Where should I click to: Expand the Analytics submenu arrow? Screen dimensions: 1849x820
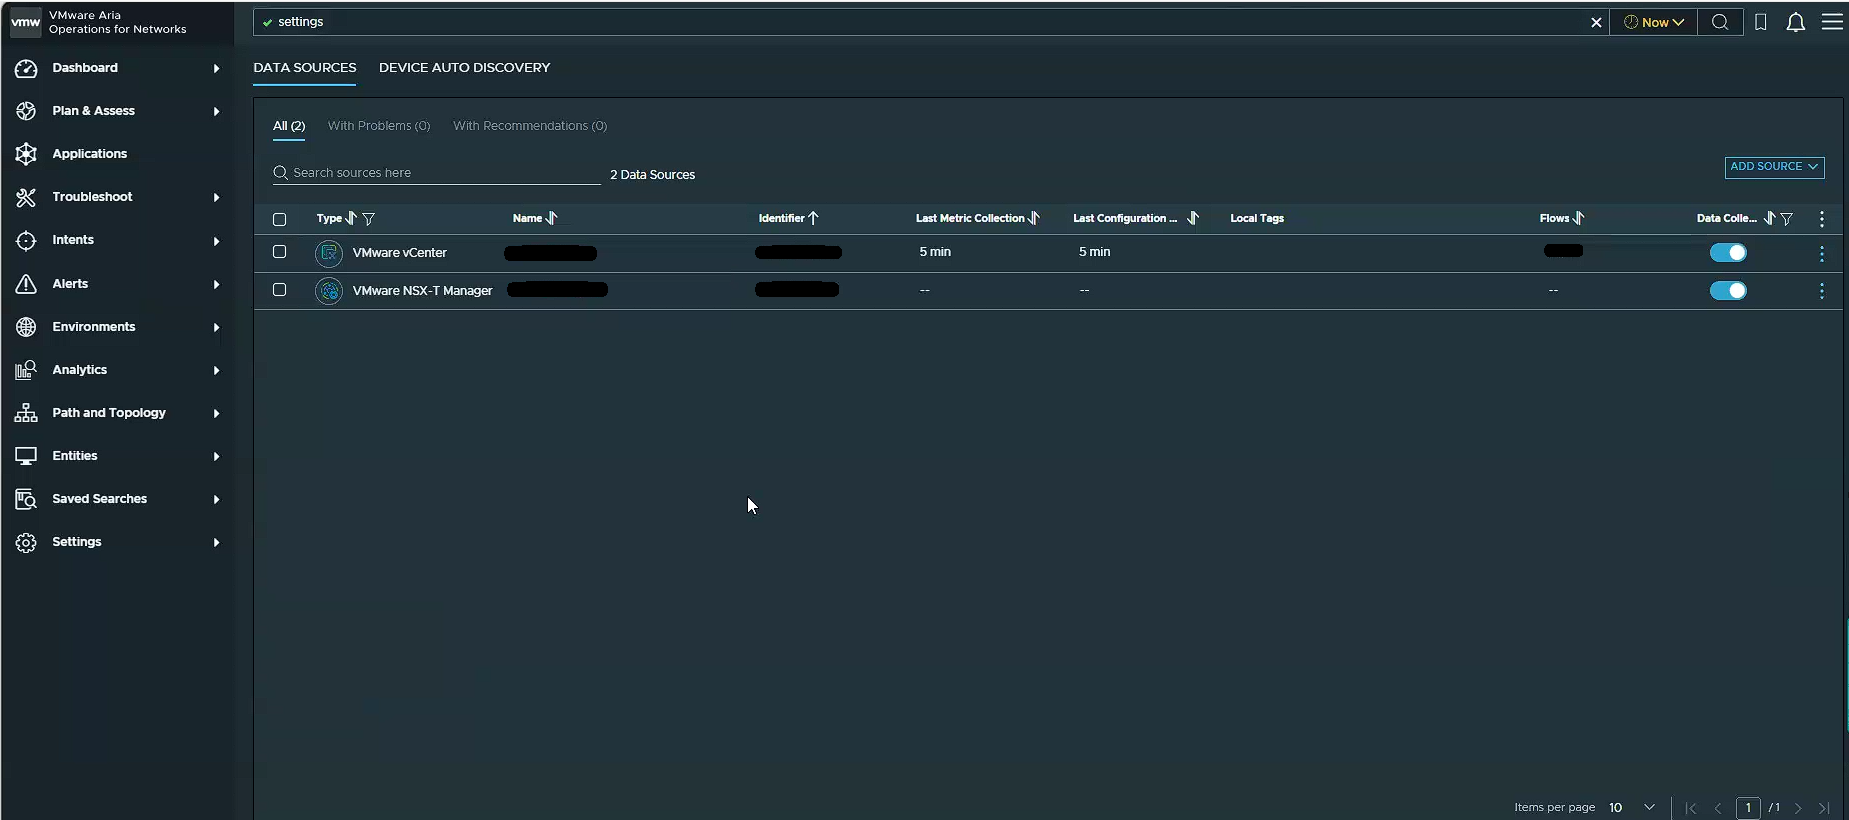[216, 370]
